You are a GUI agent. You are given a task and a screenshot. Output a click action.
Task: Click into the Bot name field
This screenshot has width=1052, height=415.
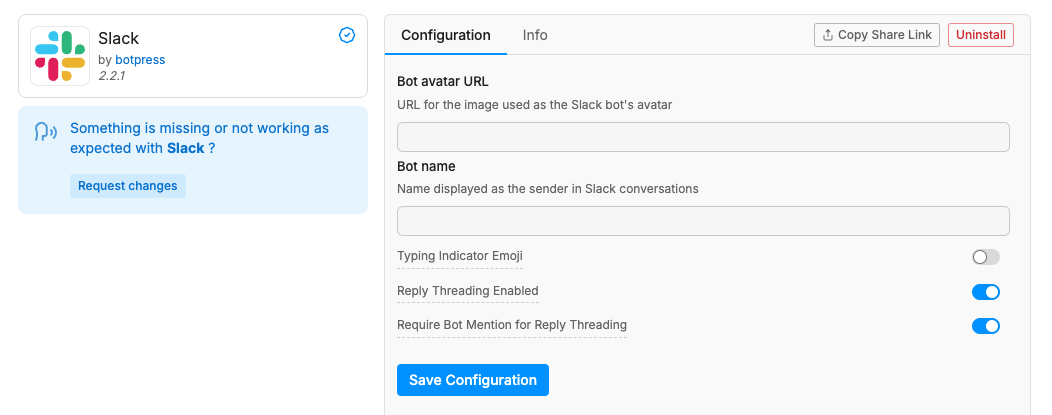(702, 221)
